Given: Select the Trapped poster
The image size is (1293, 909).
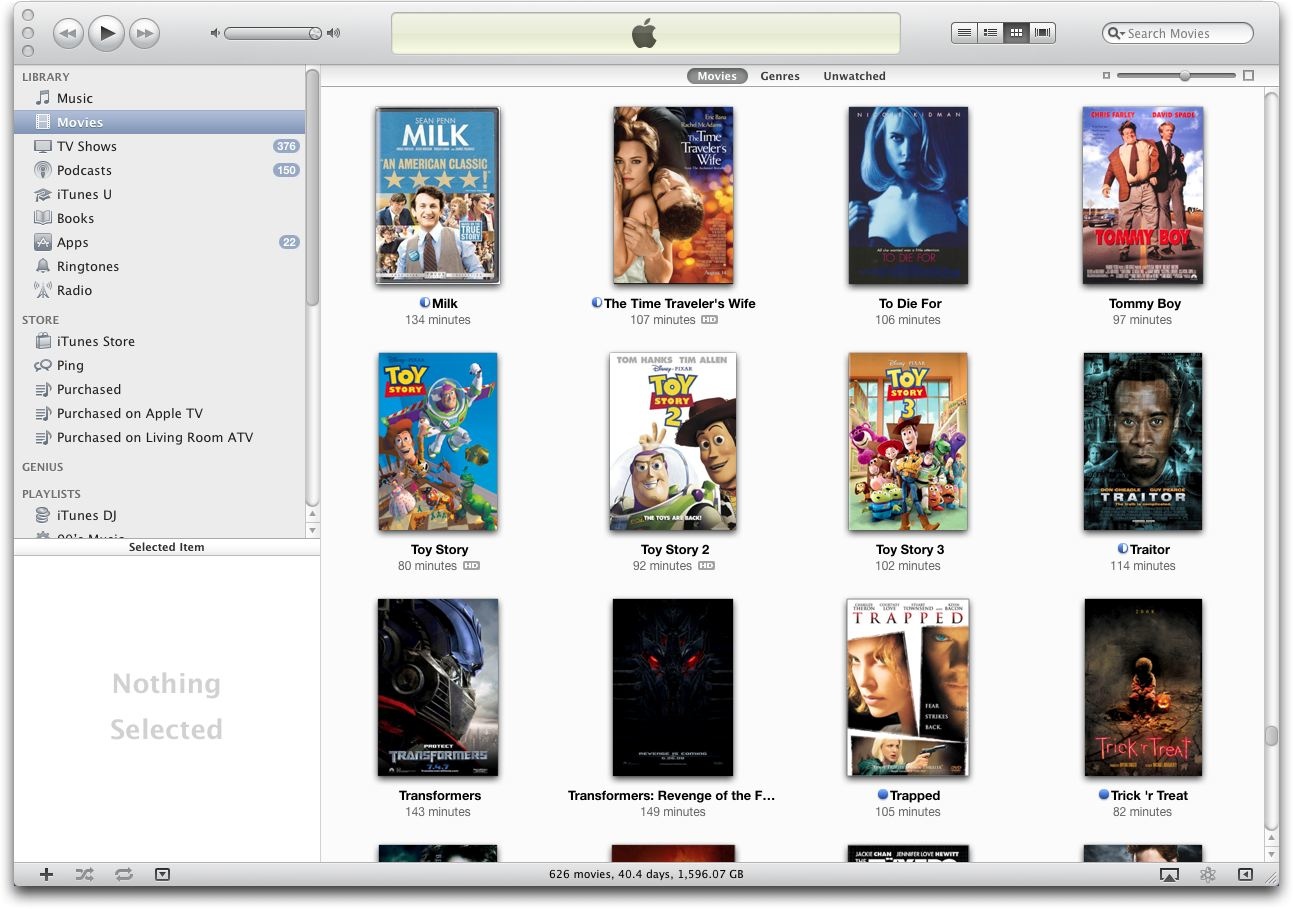Looking at the screenshot, I should [908, 688].
